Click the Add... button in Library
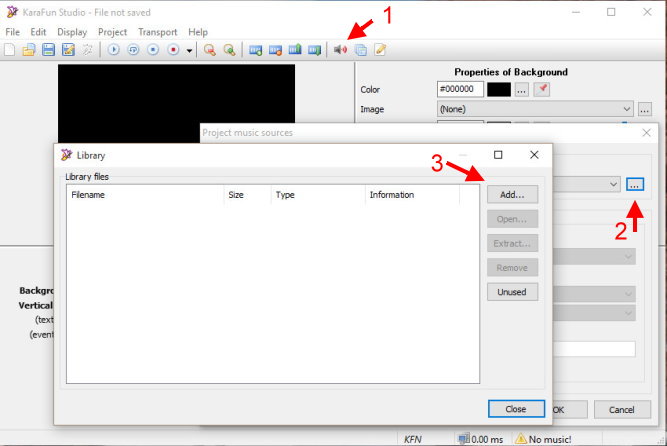 pyautogui.click(x=512, y=194)
